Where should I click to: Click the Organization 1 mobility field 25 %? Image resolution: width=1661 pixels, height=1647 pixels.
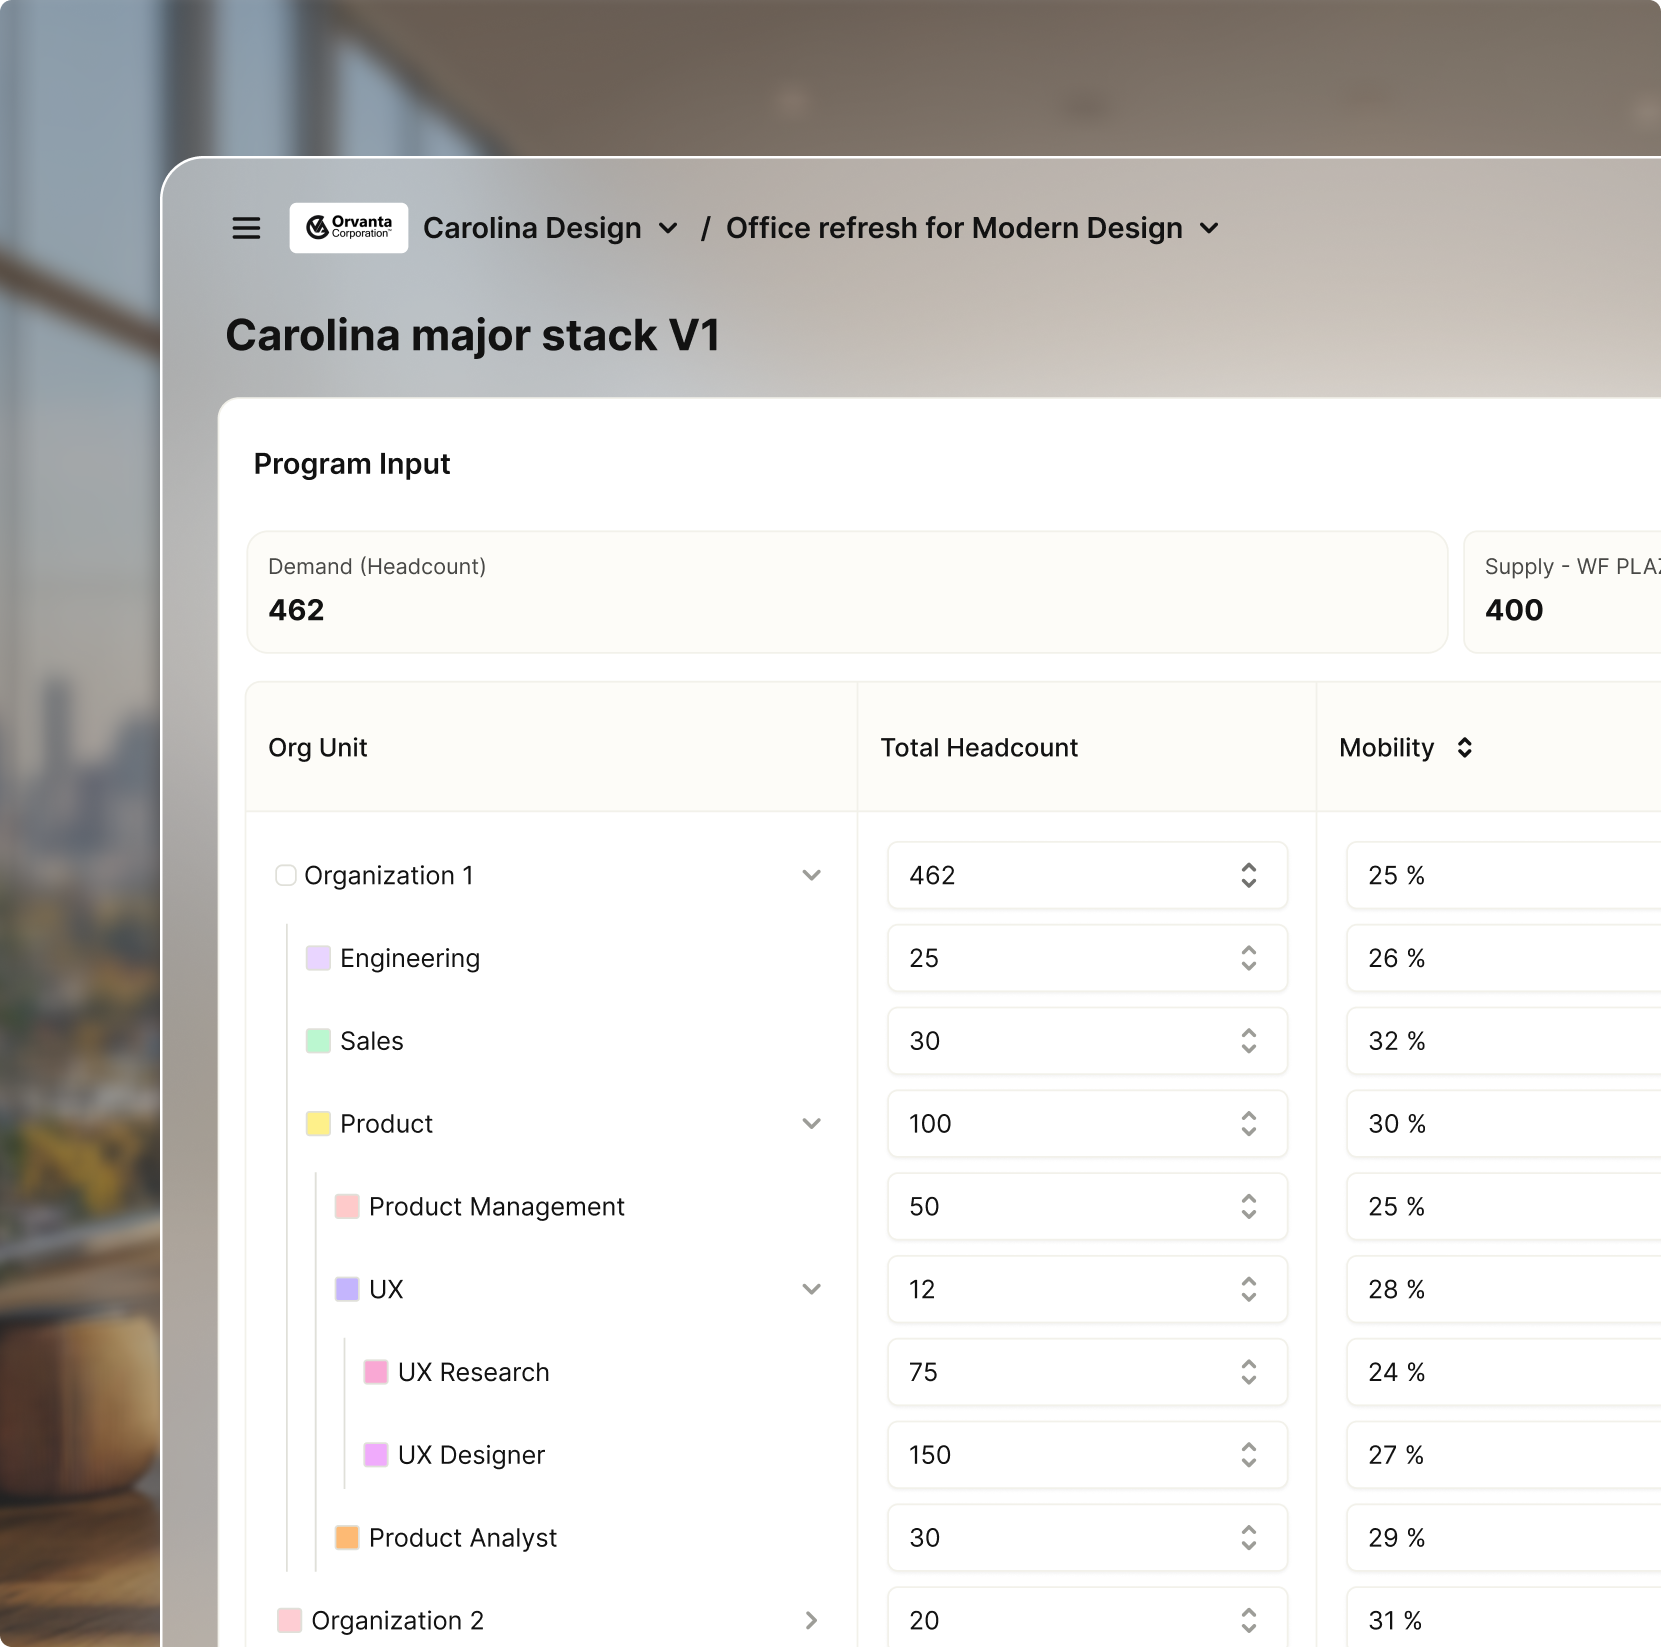[1504, 875]
